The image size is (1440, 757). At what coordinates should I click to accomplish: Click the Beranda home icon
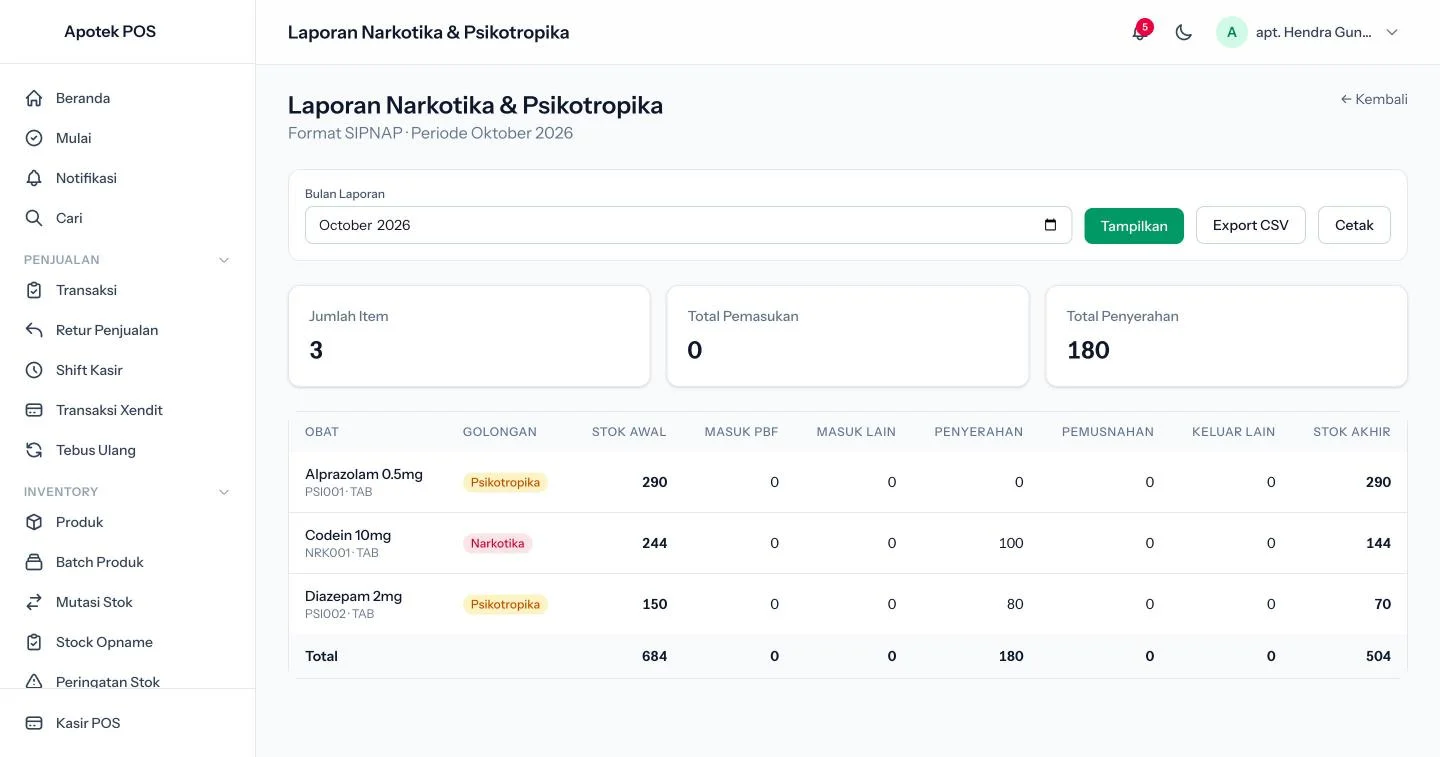click(34, 98)
